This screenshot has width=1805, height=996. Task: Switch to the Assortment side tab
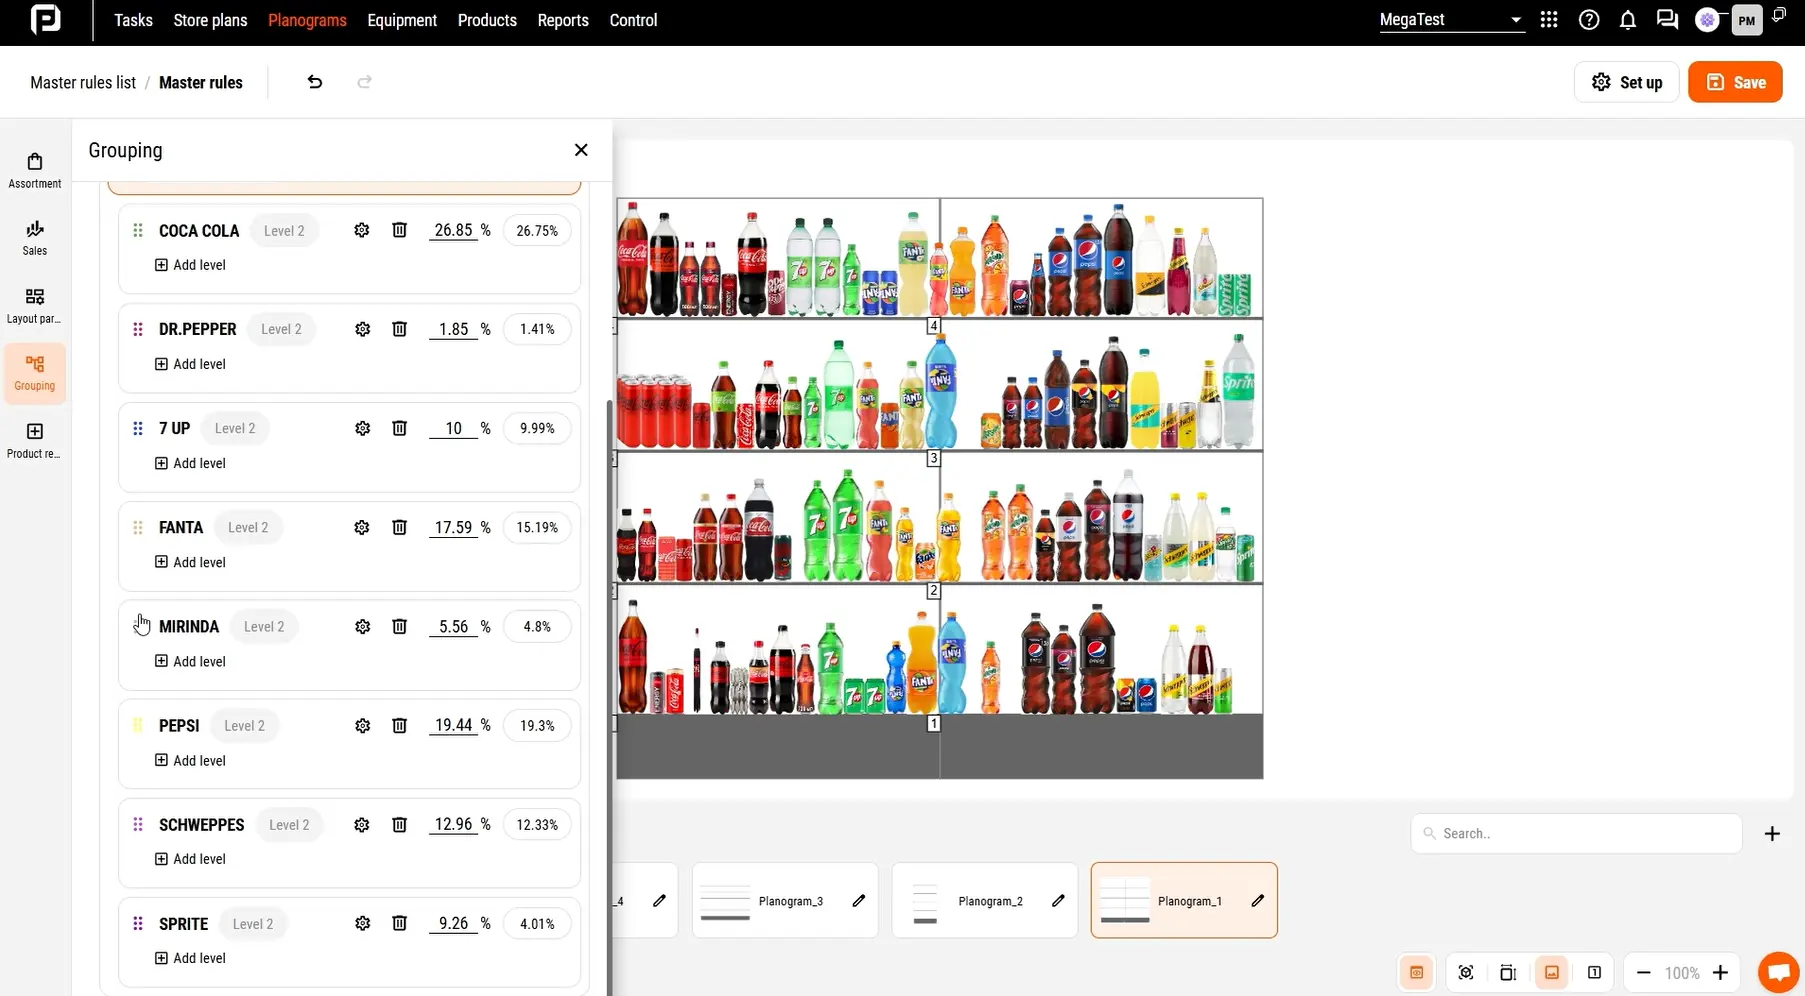point(35,171)
